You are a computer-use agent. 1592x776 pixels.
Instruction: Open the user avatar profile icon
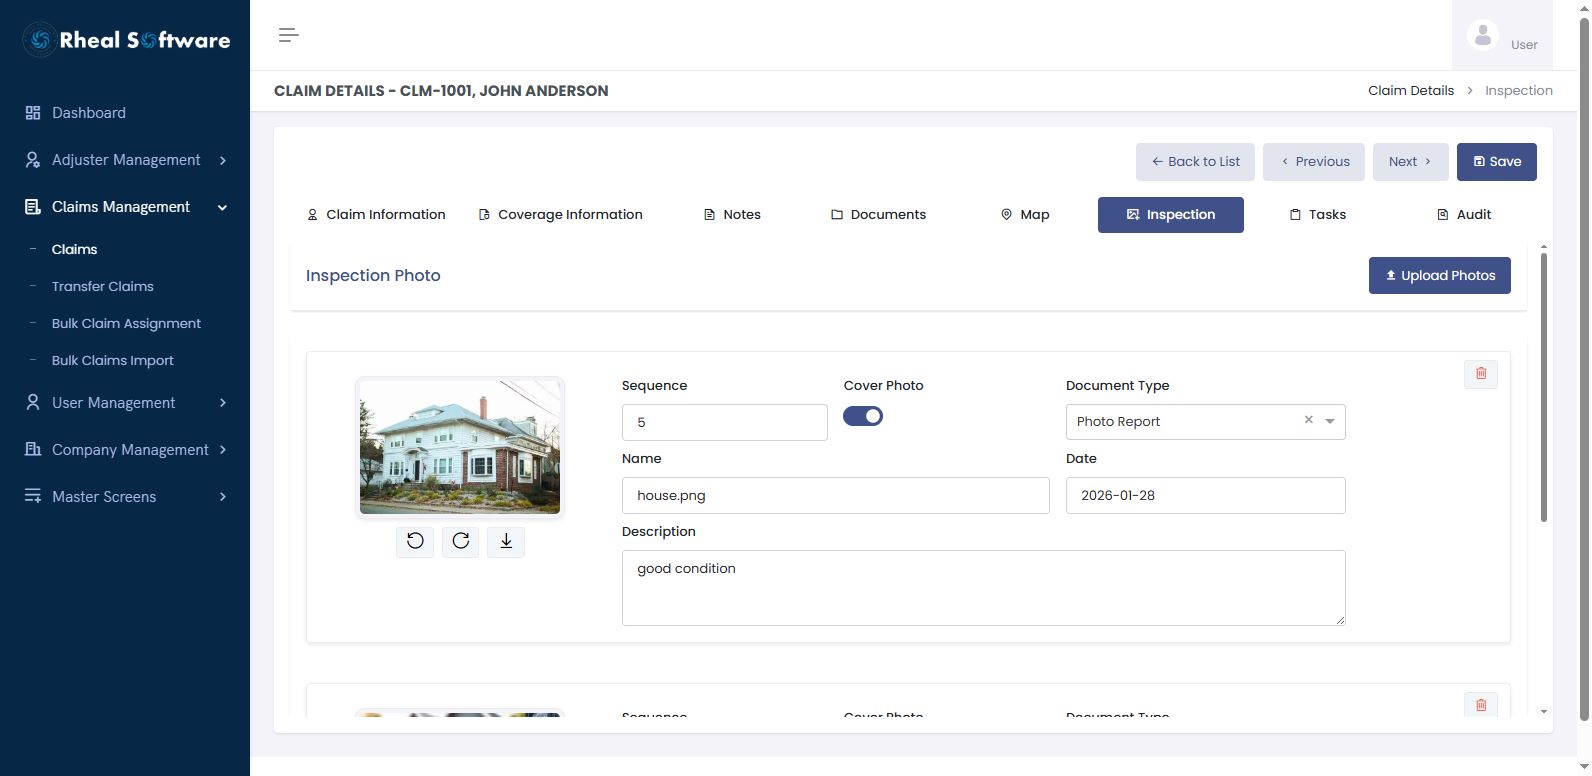click(x=1482, y=35)
